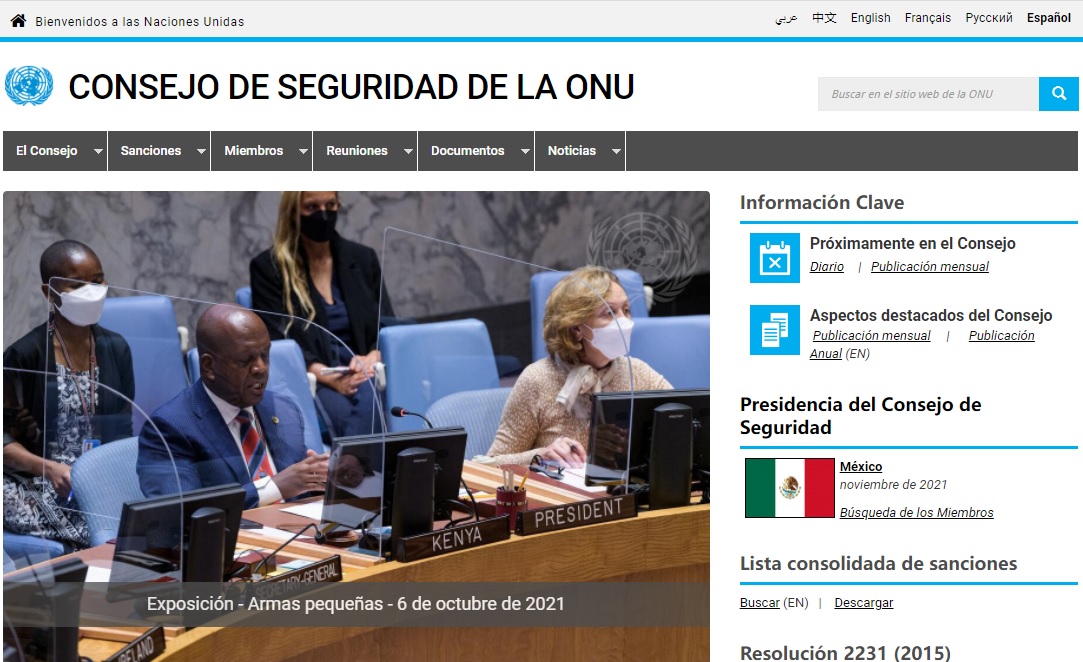
Task: Click Descargar under sanctions list
Action: 863,603
